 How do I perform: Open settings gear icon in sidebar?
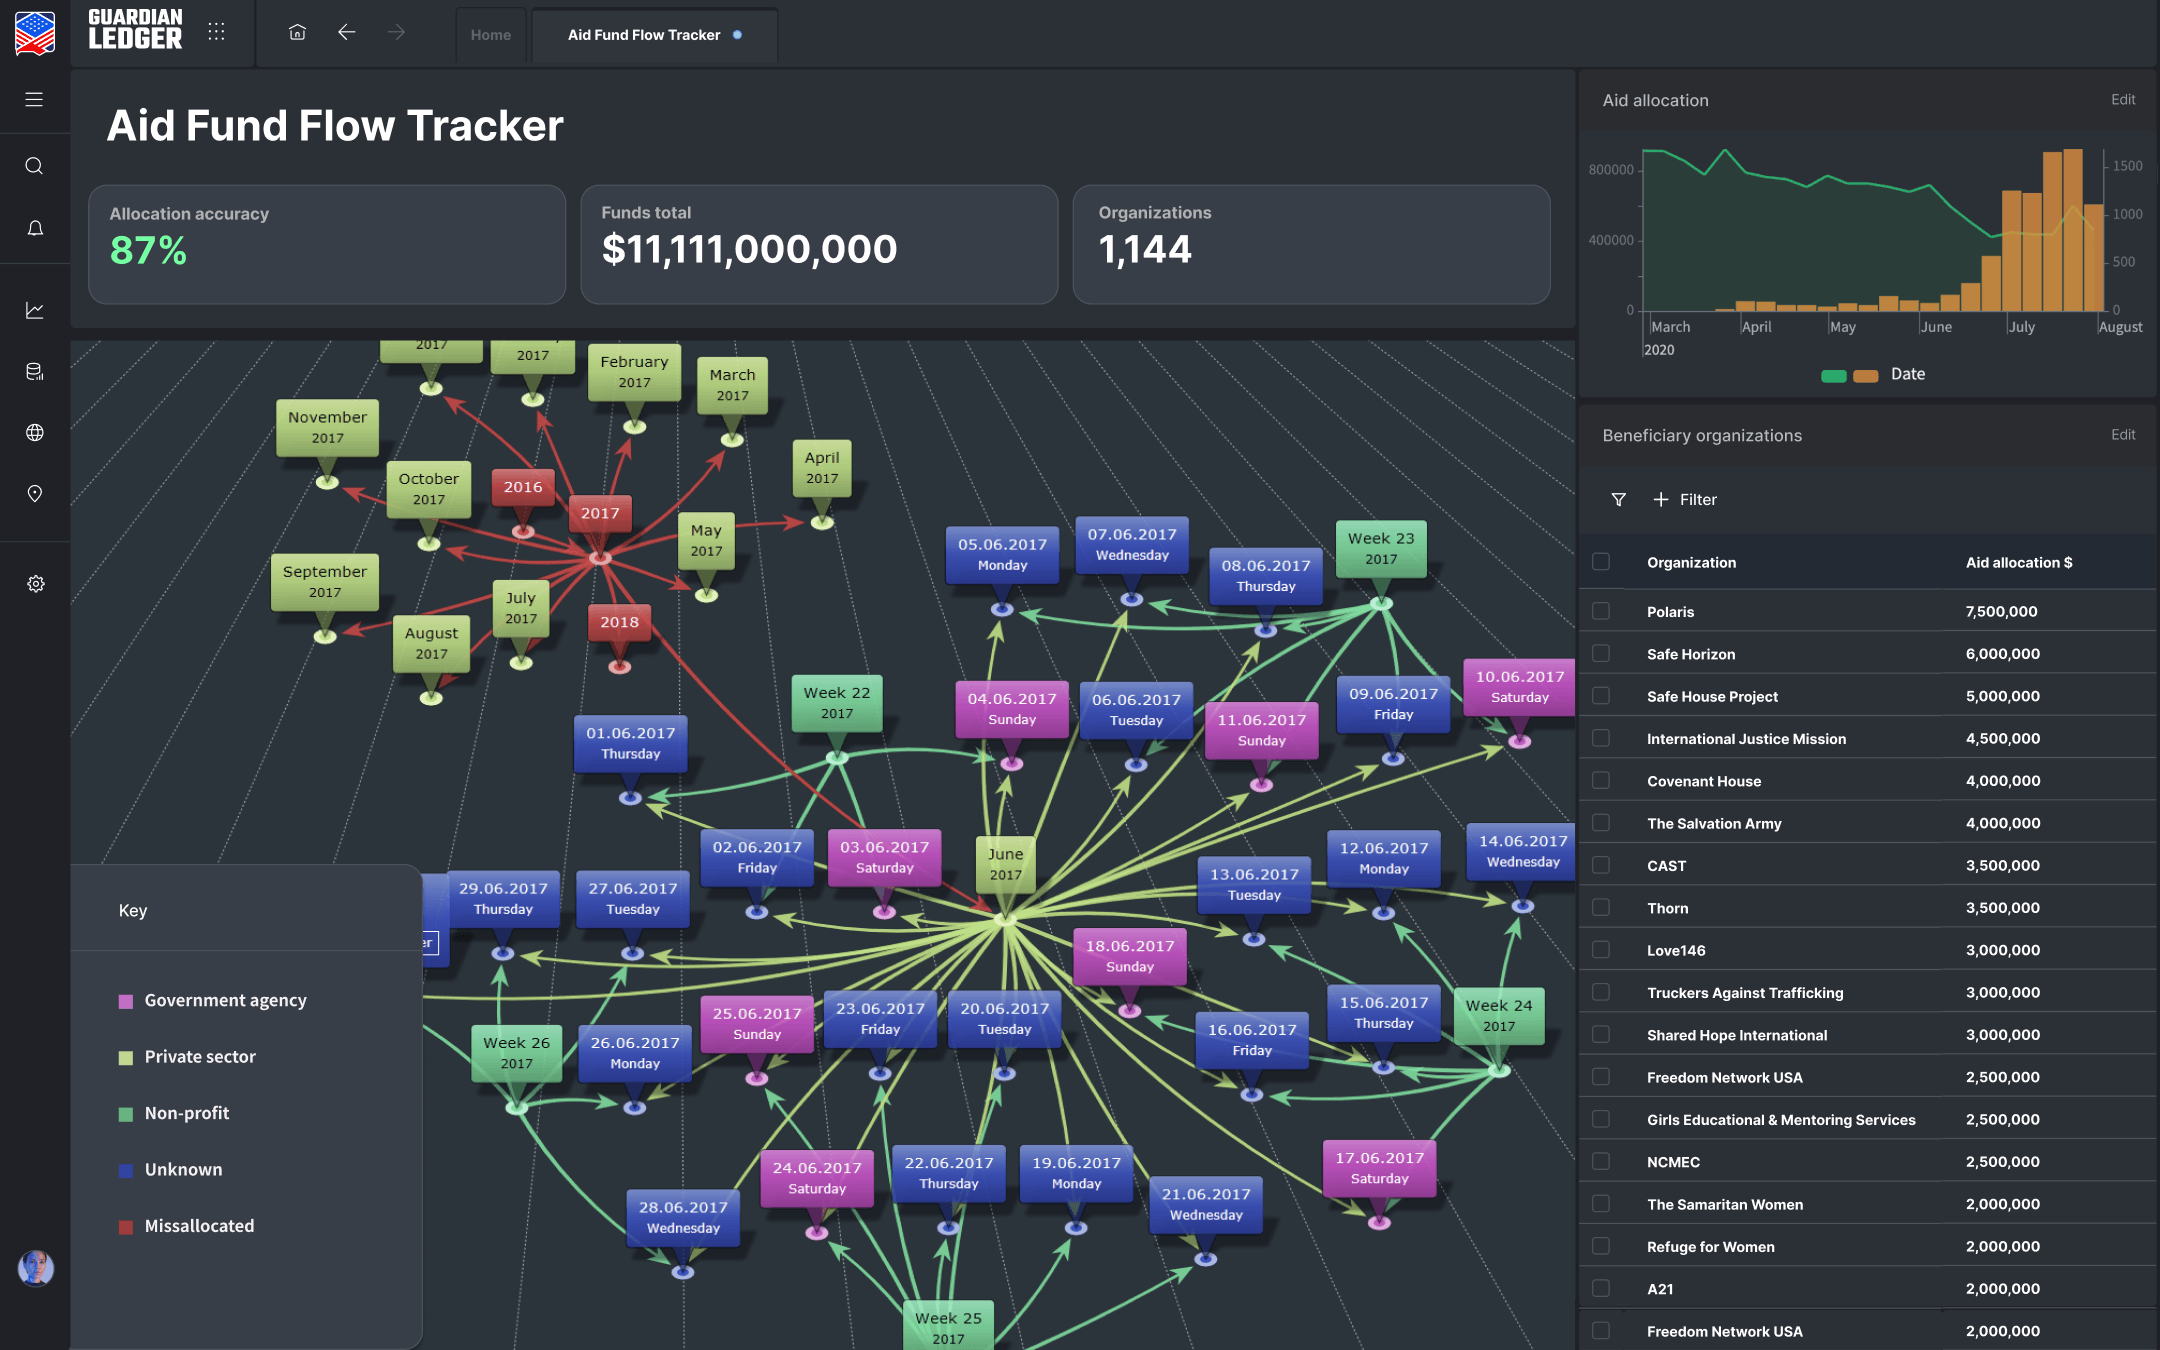(x=35, y=583)
